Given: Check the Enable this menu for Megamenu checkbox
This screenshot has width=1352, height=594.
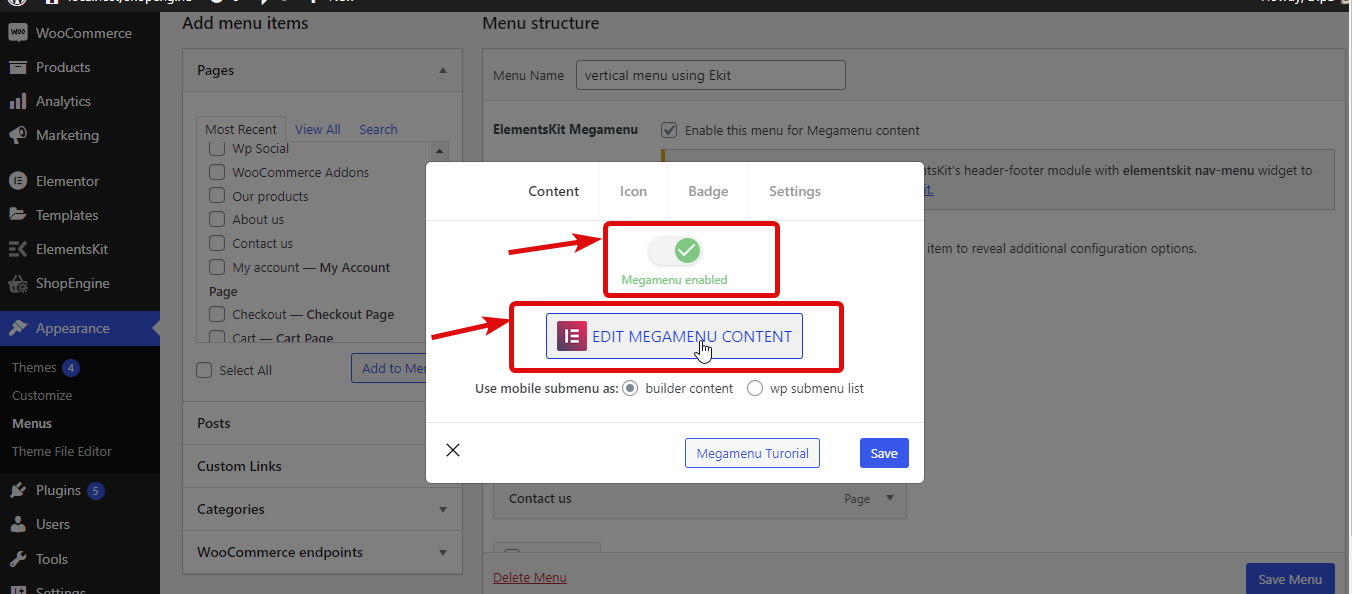Looking at the screenshot, I should (x=670, y=130).
